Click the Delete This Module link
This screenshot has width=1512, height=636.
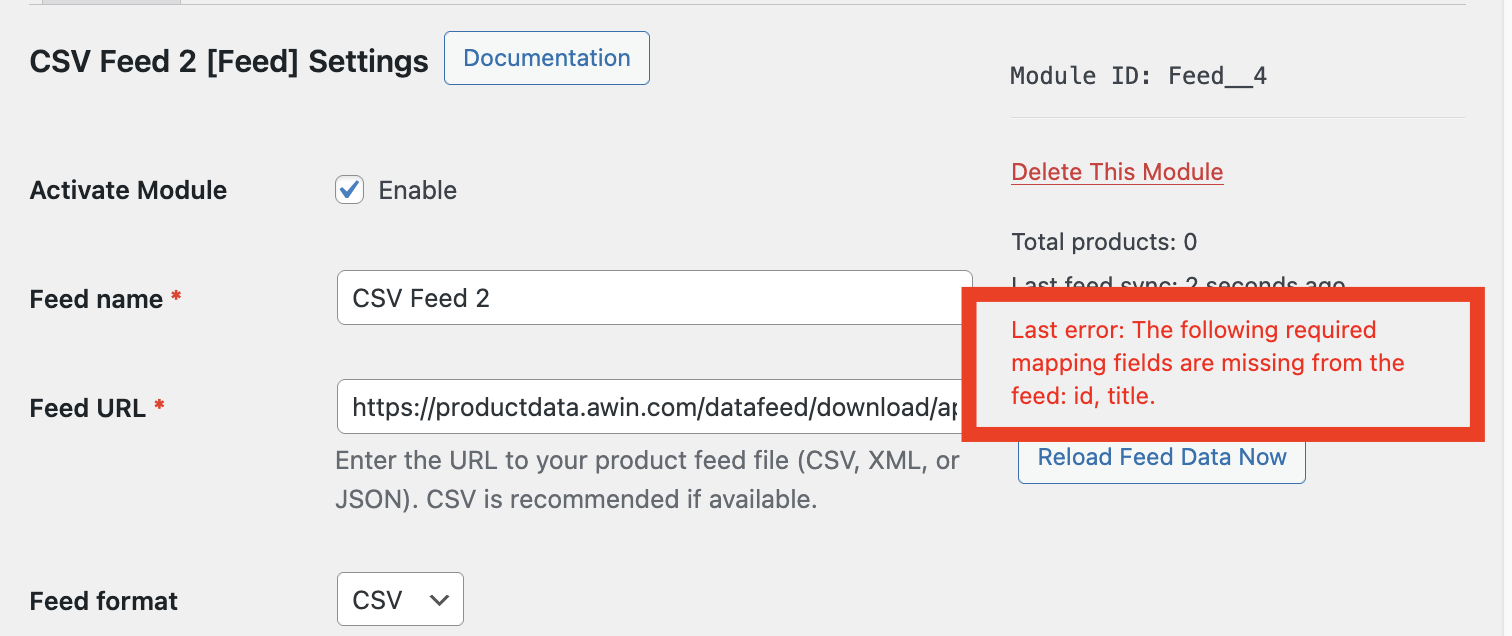(1117, 172)
